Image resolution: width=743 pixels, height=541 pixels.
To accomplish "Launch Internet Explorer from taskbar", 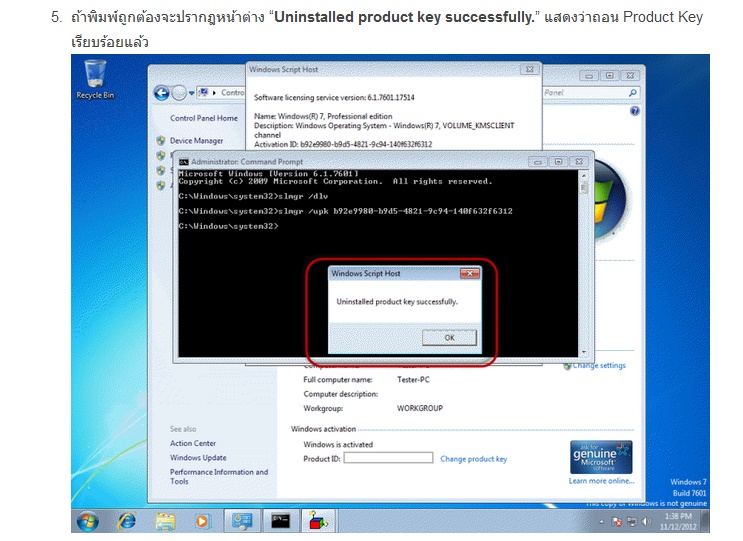I will point(127,521).
